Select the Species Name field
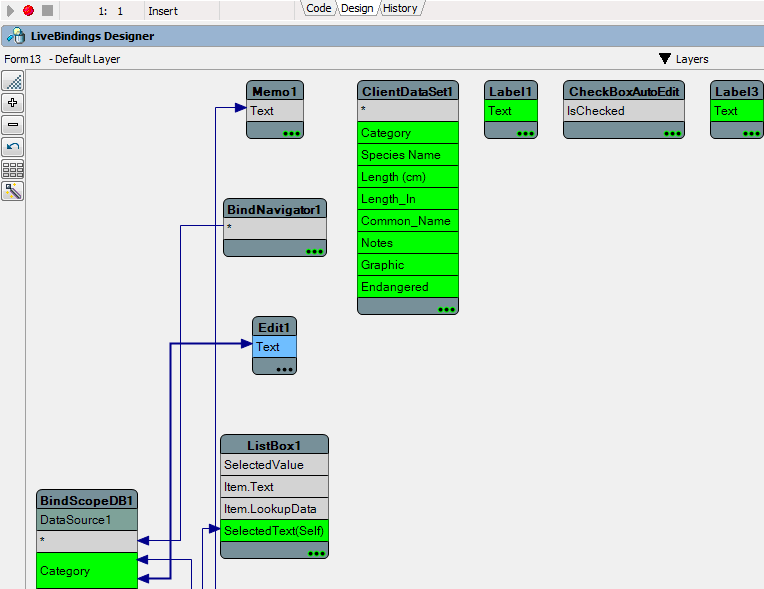764x589 pixels. pyautogui.click(x=407, y=155)
